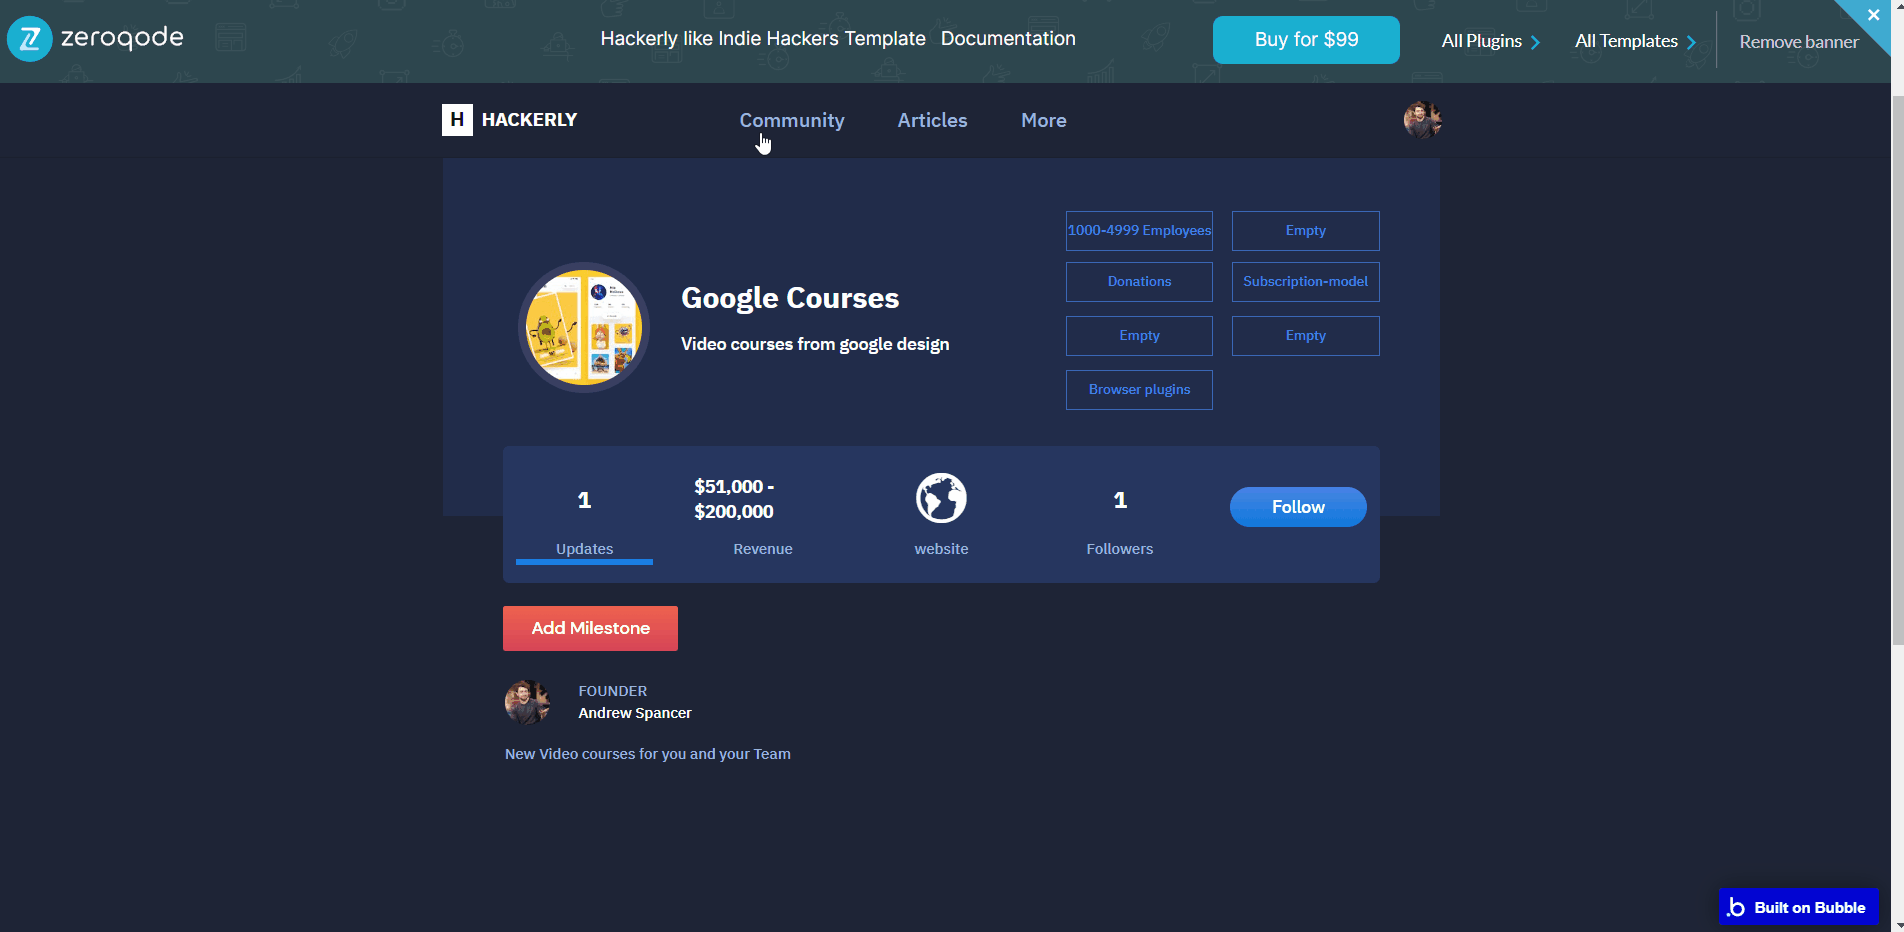1904x932 pixels.
Task: Click the Andrew Spancer name
Action: point(635,713)
